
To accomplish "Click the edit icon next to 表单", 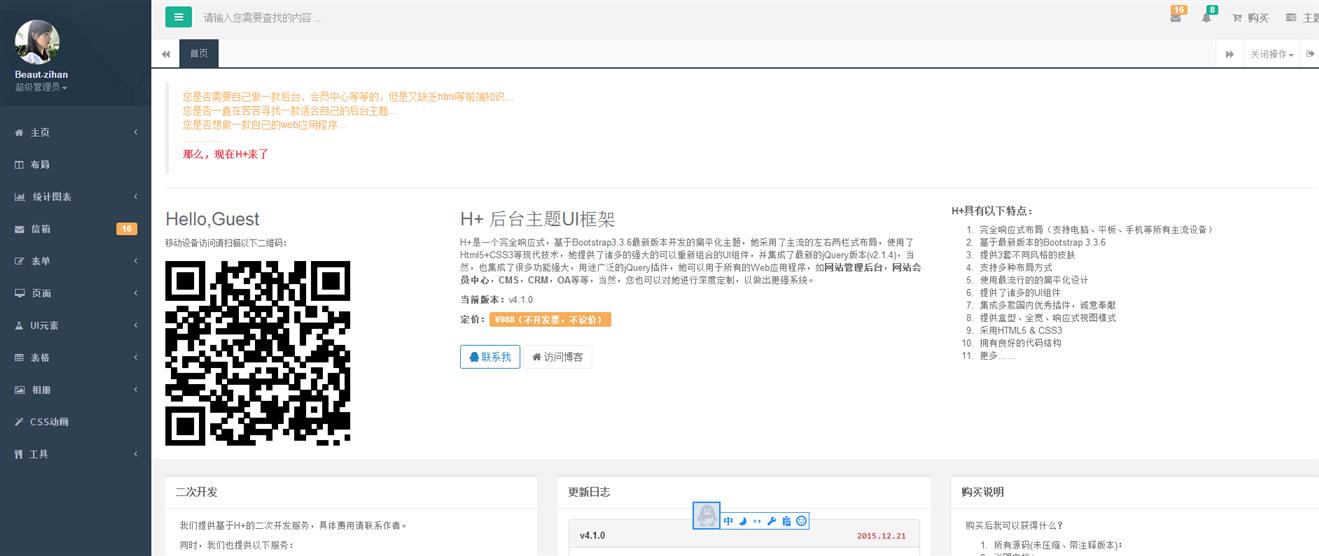I will click(x=19, y=261).
